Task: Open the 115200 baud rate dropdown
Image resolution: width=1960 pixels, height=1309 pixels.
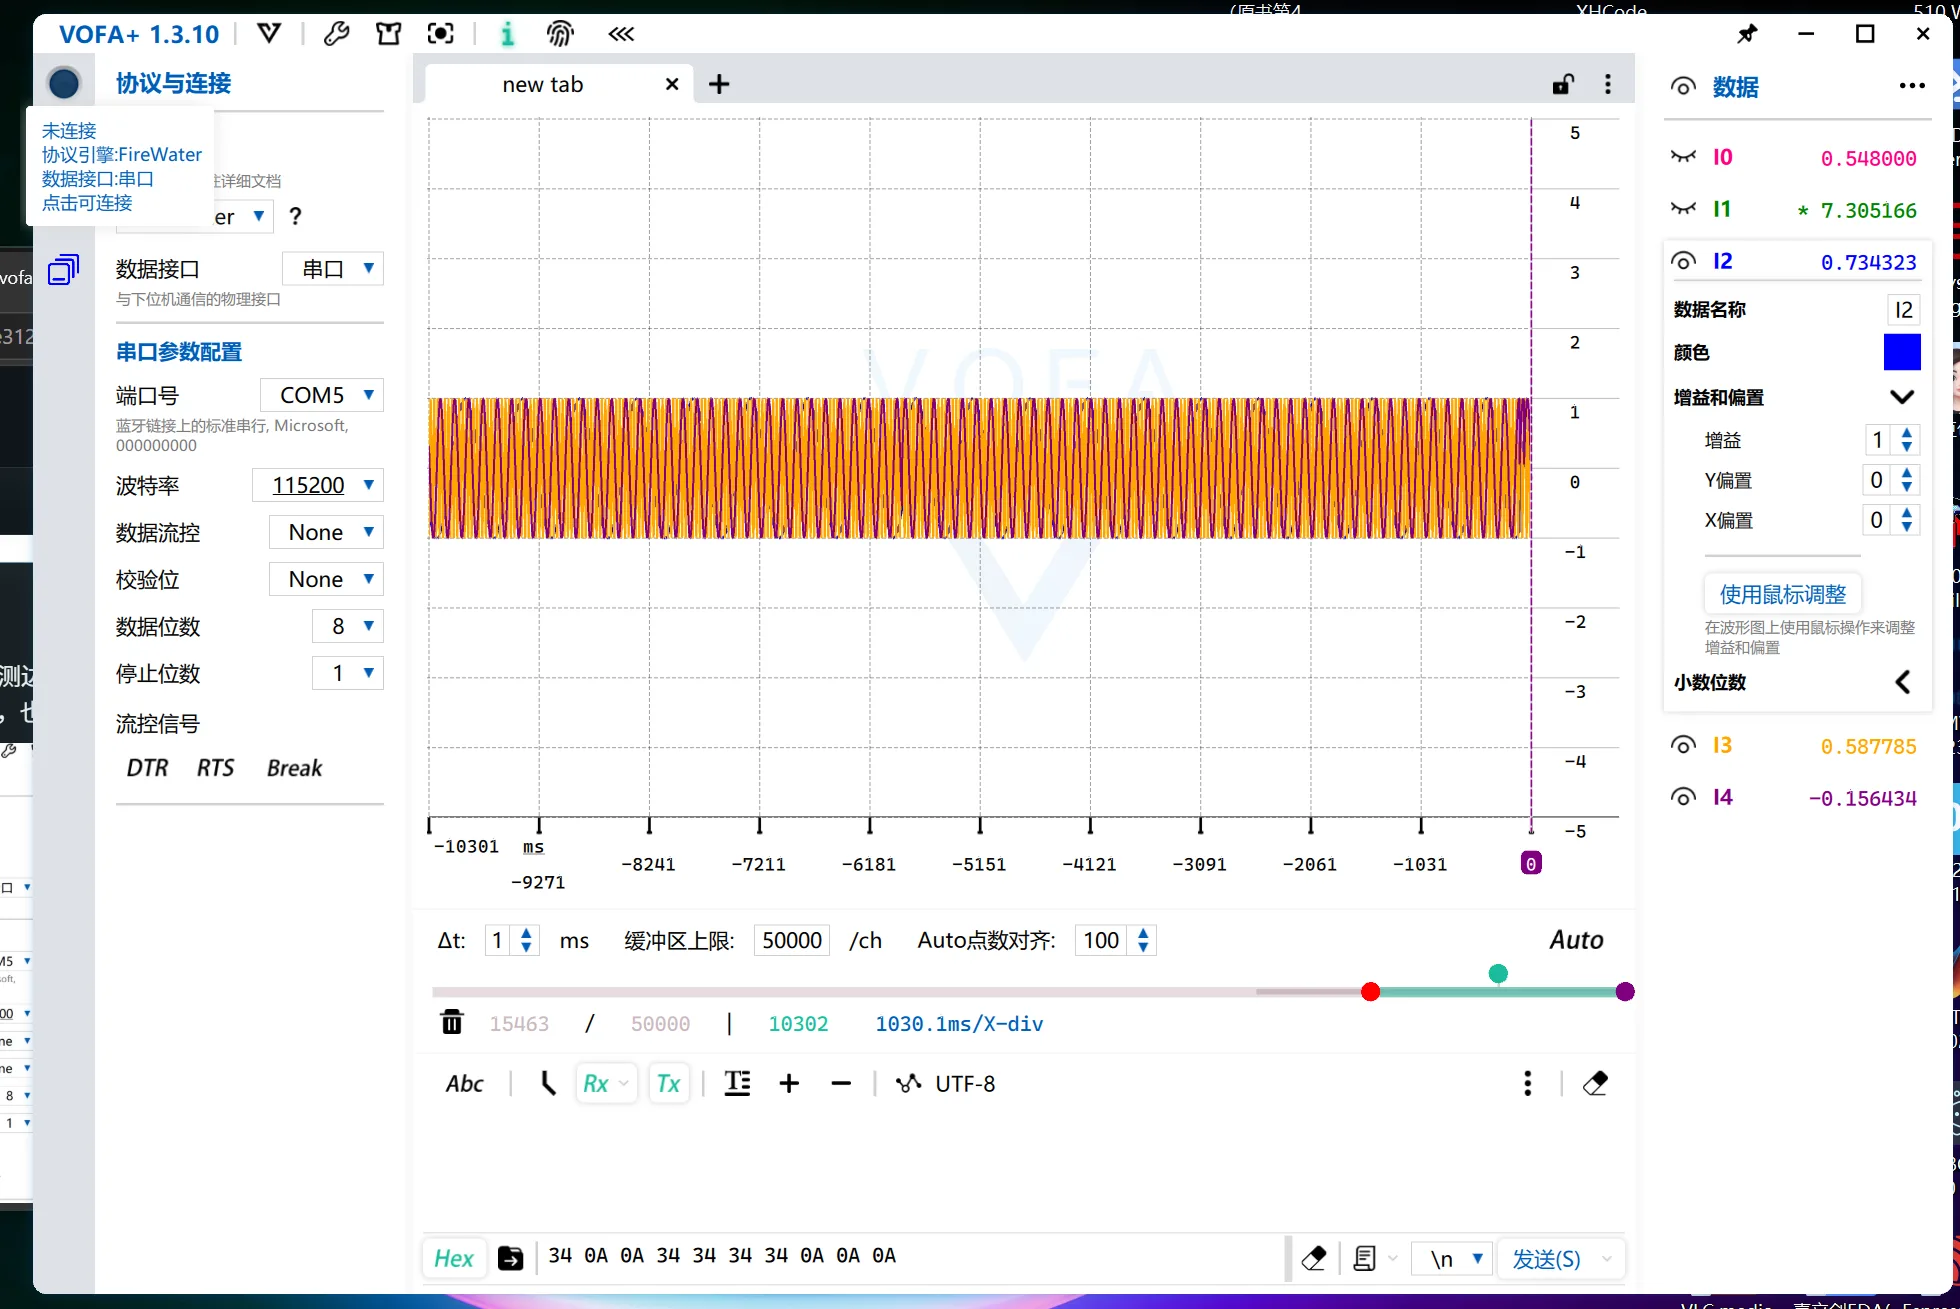Action: coord(318,485)
